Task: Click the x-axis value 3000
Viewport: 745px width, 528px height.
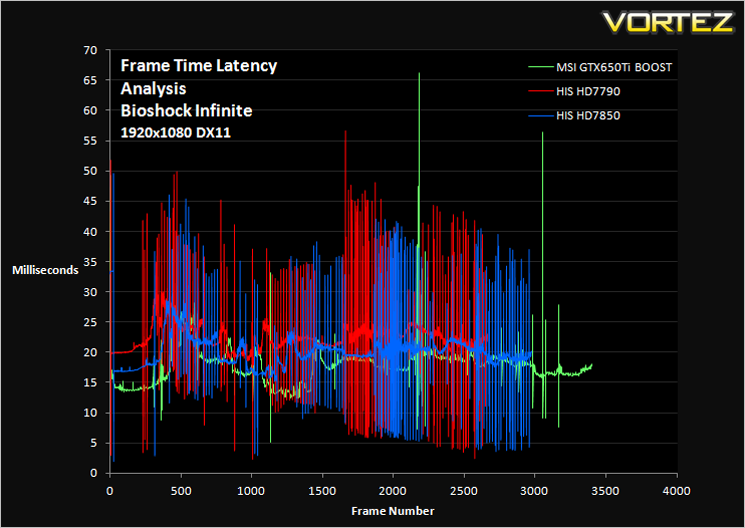Action: point(535,491)
